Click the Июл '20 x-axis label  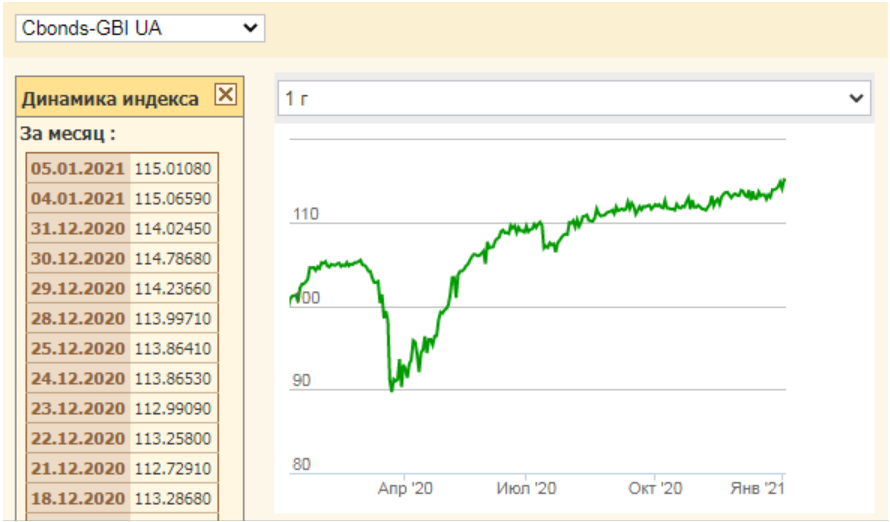(x=526, y=489)
